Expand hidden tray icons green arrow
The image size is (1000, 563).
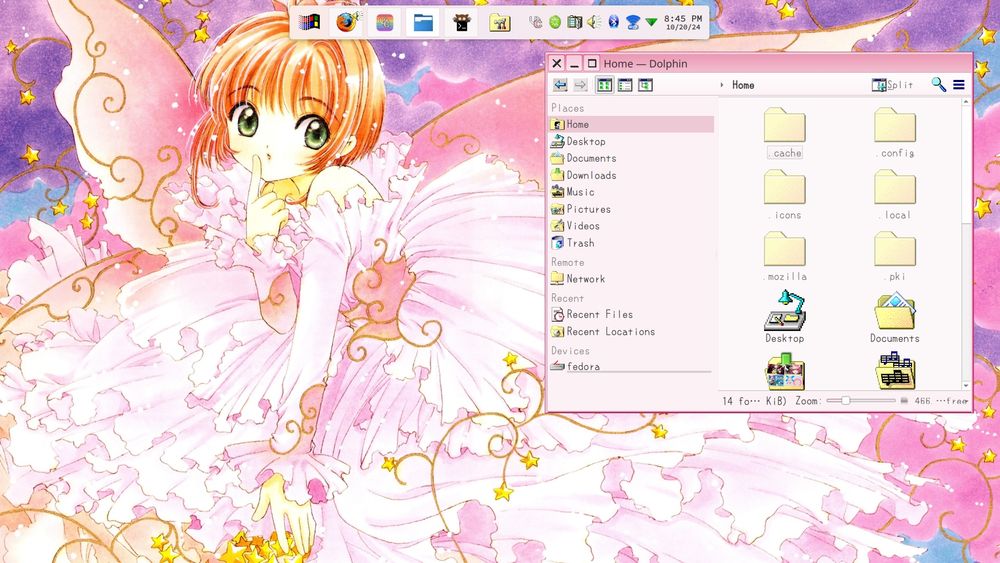(x=651, y=22)
